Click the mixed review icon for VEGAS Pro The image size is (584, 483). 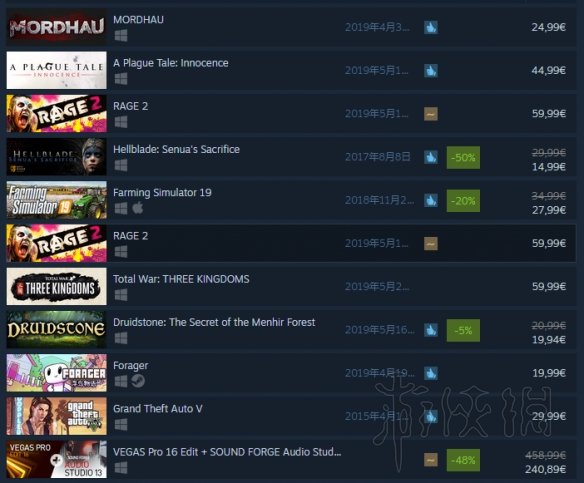pyautogui.click(x=431, y=460)
